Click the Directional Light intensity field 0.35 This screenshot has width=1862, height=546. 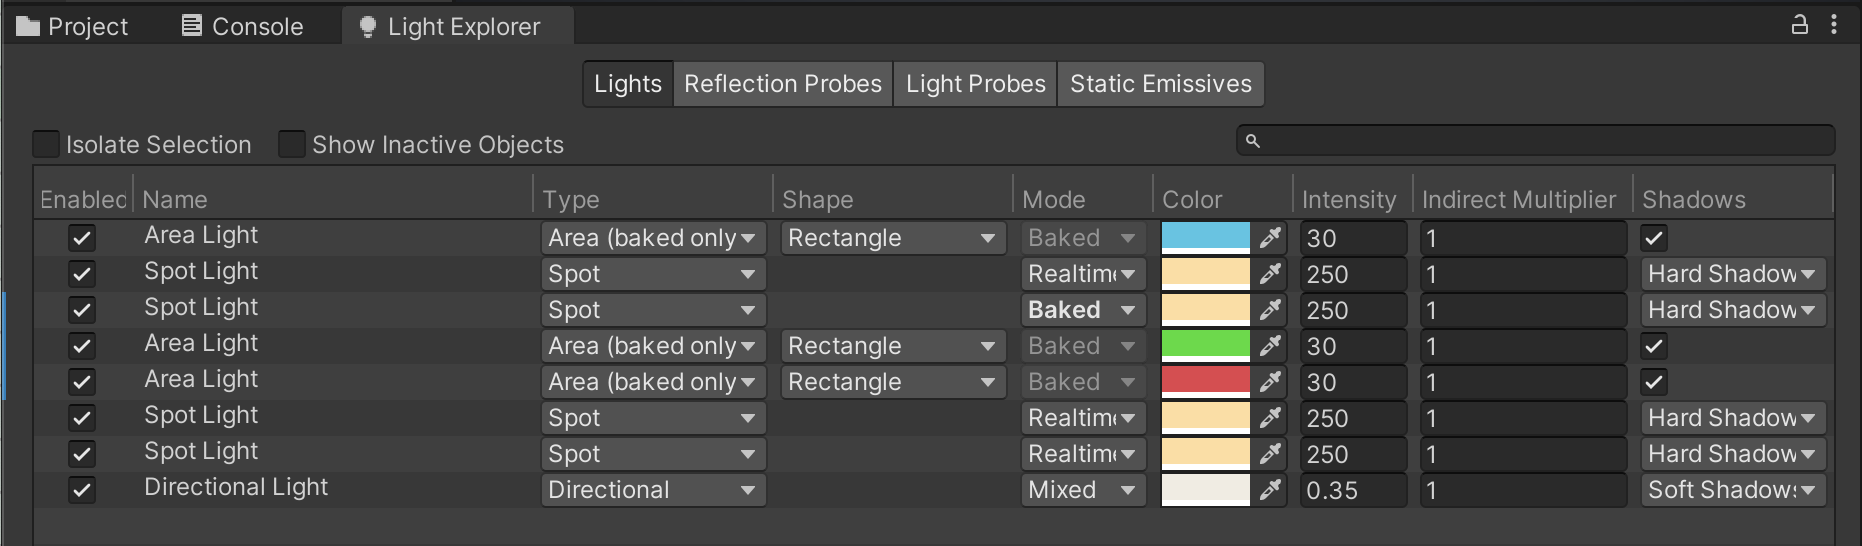click(x=1351, y=490)
